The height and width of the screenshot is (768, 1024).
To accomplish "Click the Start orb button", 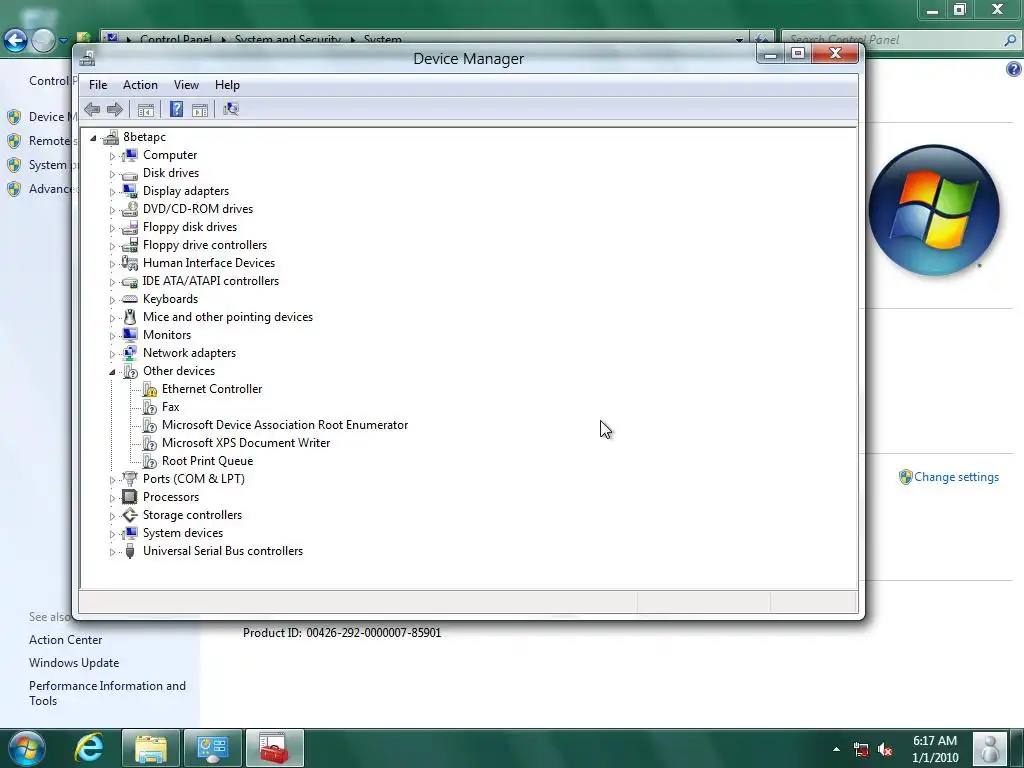I will tap(26, 748).
